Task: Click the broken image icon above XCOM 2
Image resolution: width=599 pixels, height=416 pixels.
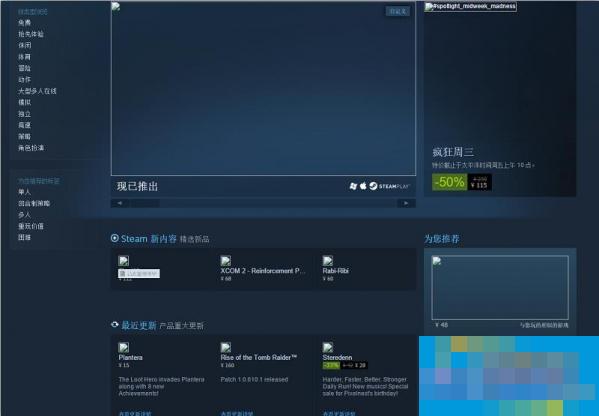Action: pos(226,261)
